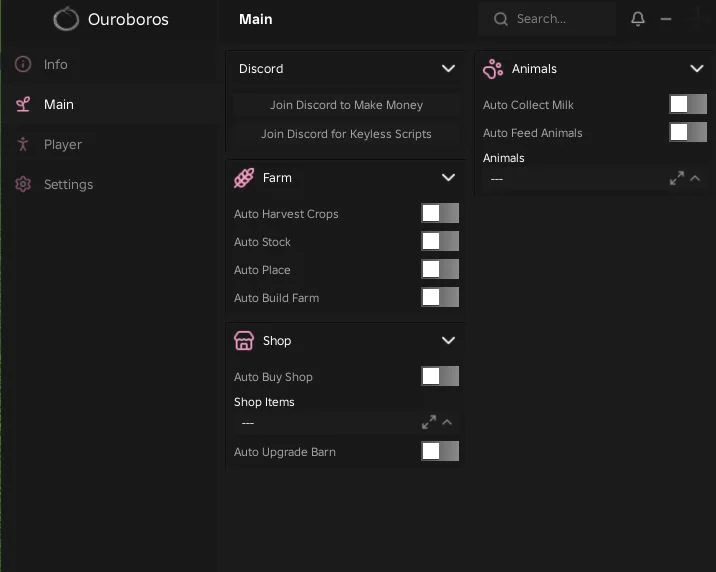Collapse the Farm section chevron
The image size is (716, 572).
[448, 178]
